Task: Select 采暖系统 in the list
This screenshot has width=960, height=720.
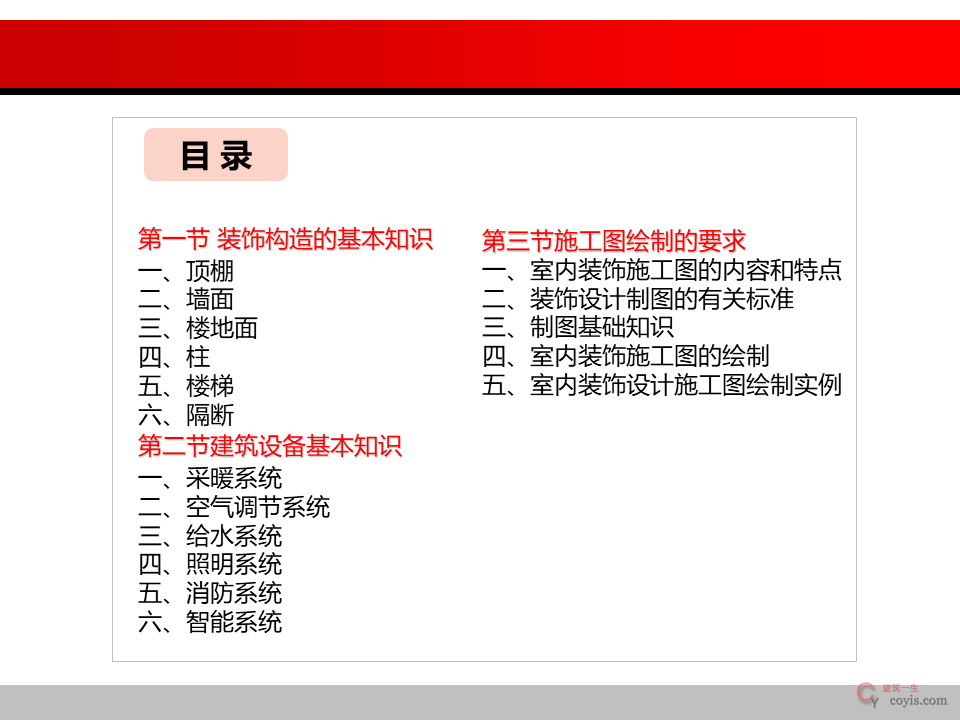Action: click(x=234, y=478)
